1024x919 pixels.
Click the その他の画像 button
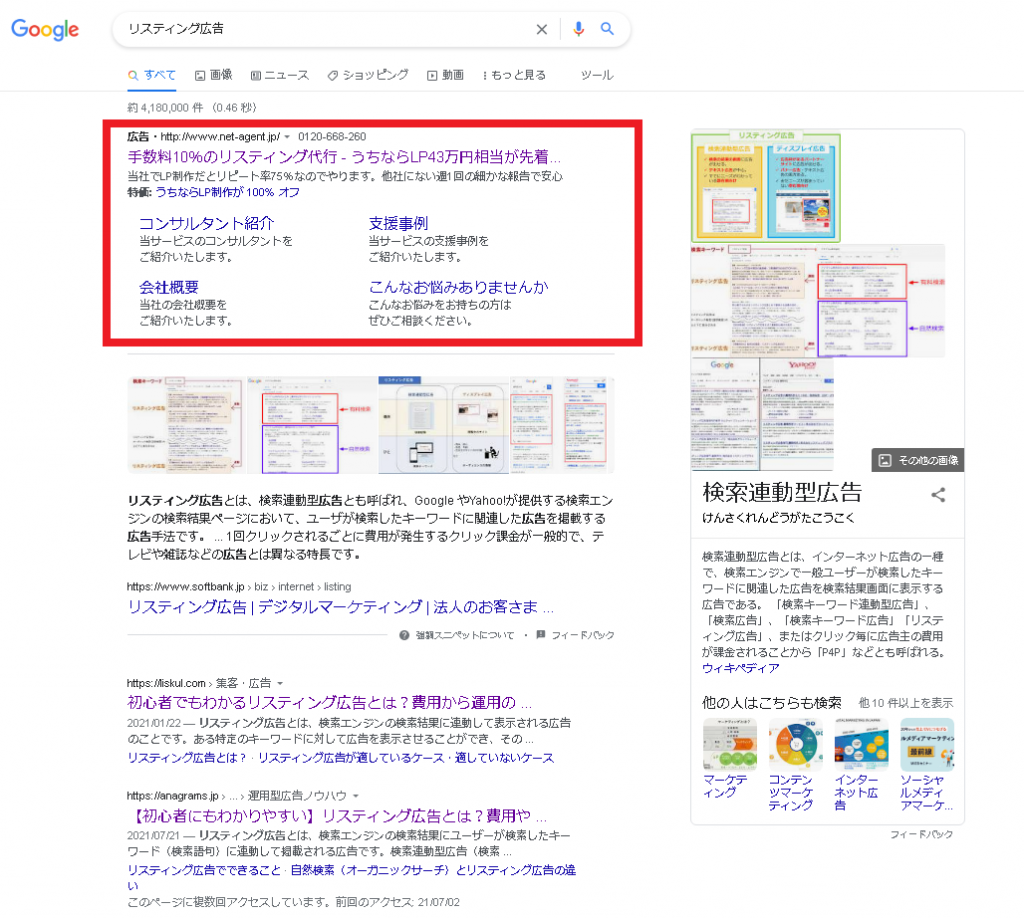918,460
